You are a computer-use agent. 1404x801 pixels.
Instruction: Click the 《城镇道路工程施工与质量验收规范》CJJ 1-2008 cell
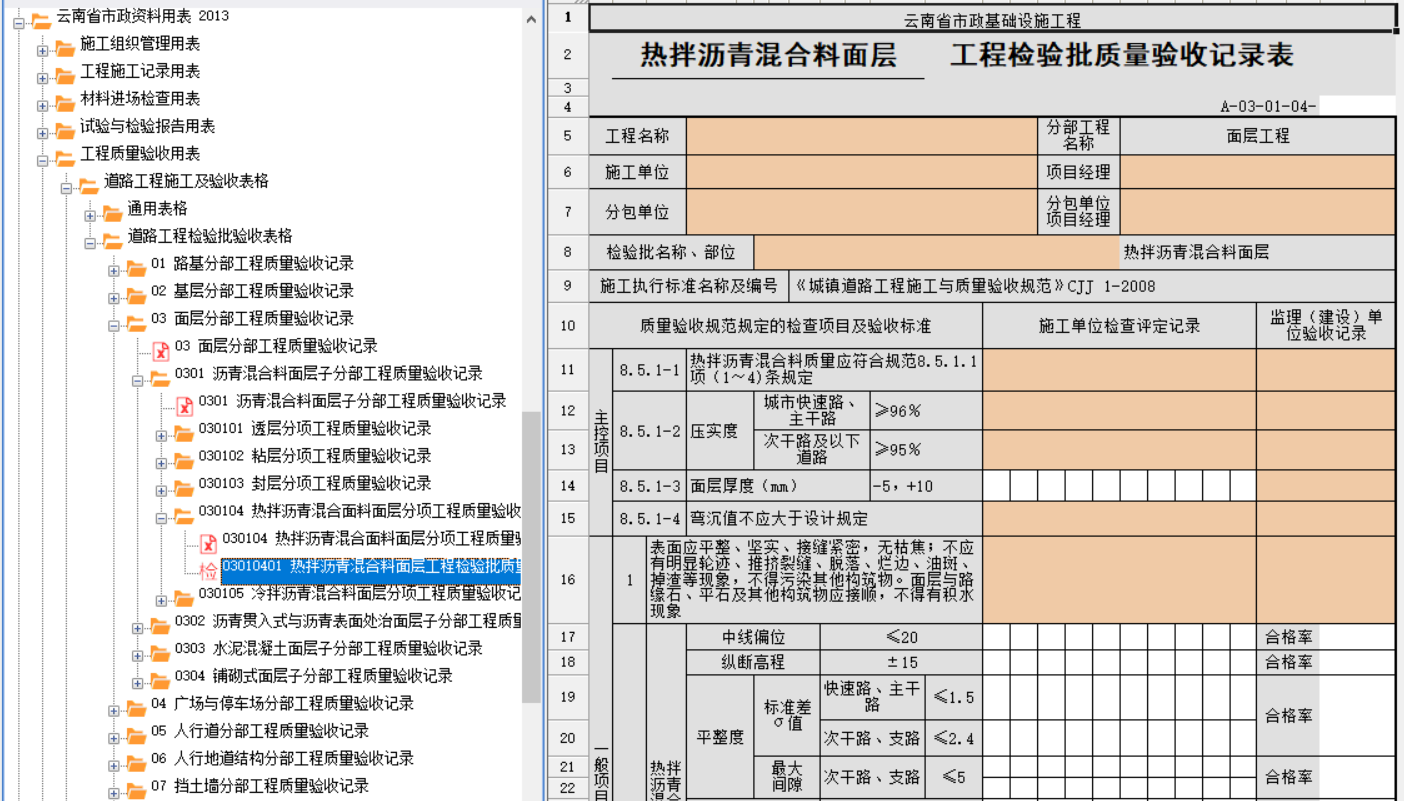point(1091,286)
